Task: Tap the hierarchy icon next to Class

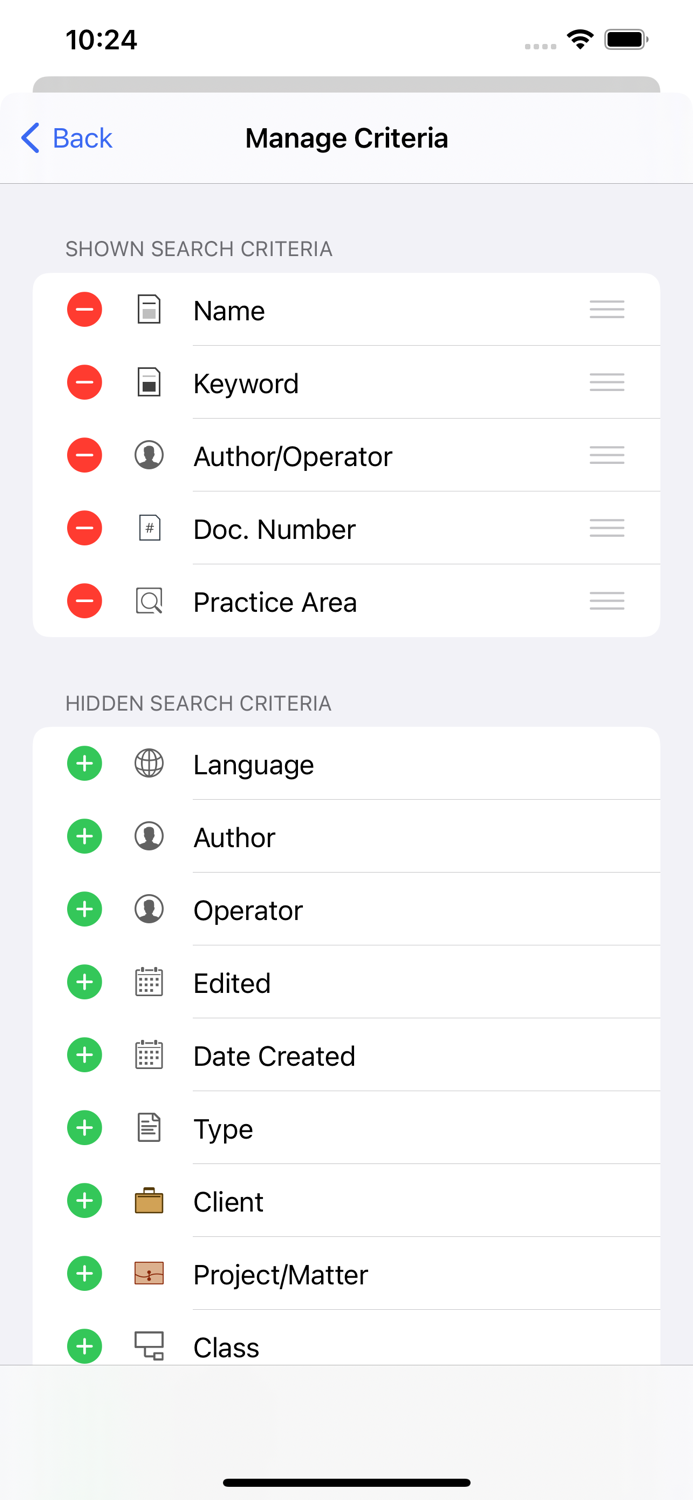Action: [148, 1346]
